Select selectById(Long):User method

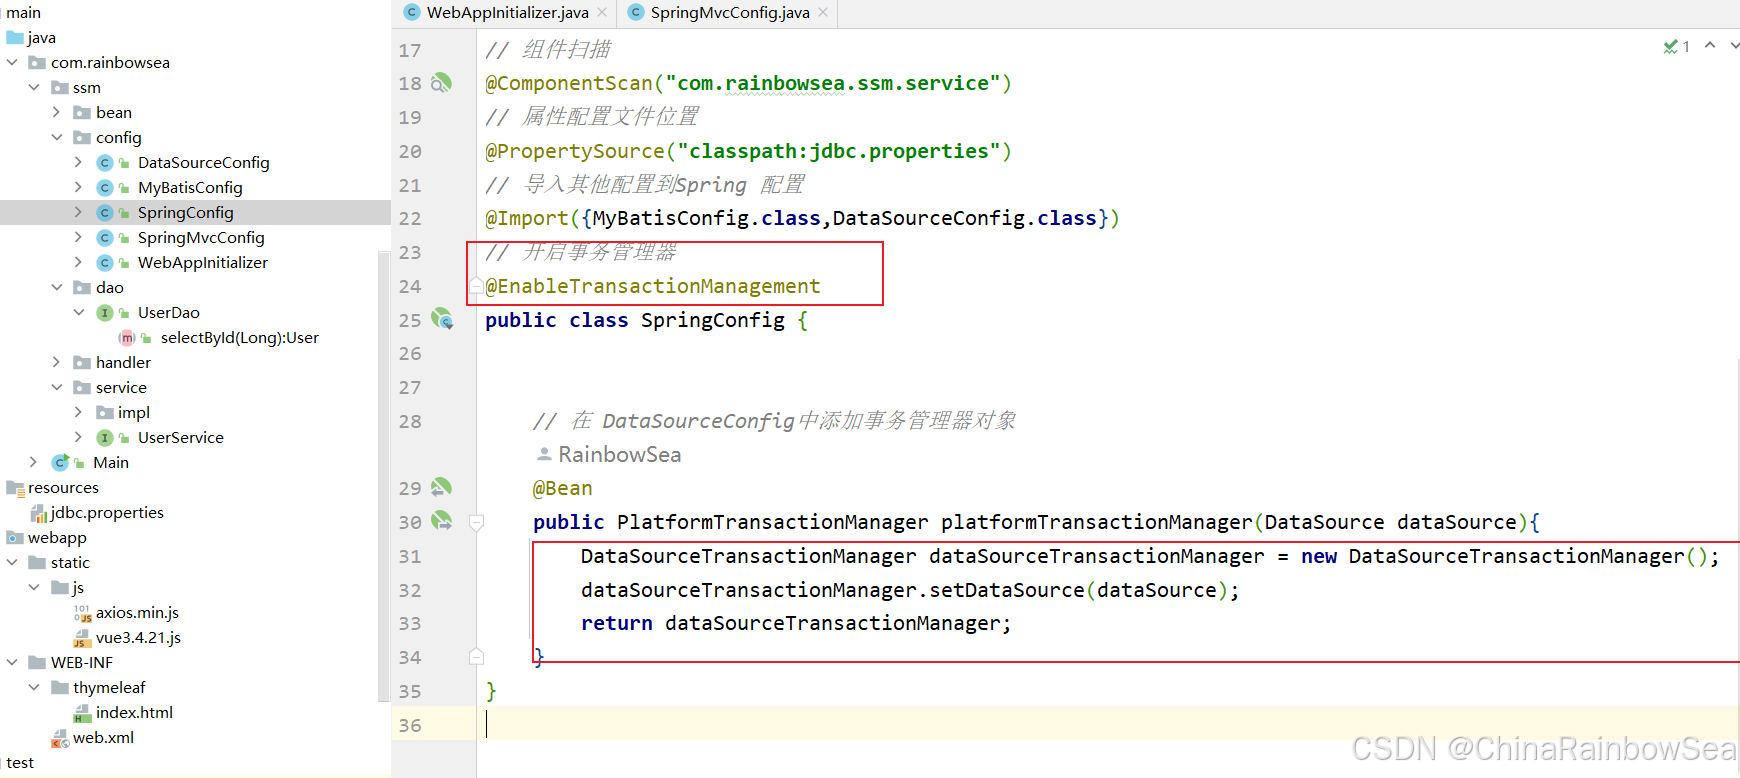coord(240,337)
